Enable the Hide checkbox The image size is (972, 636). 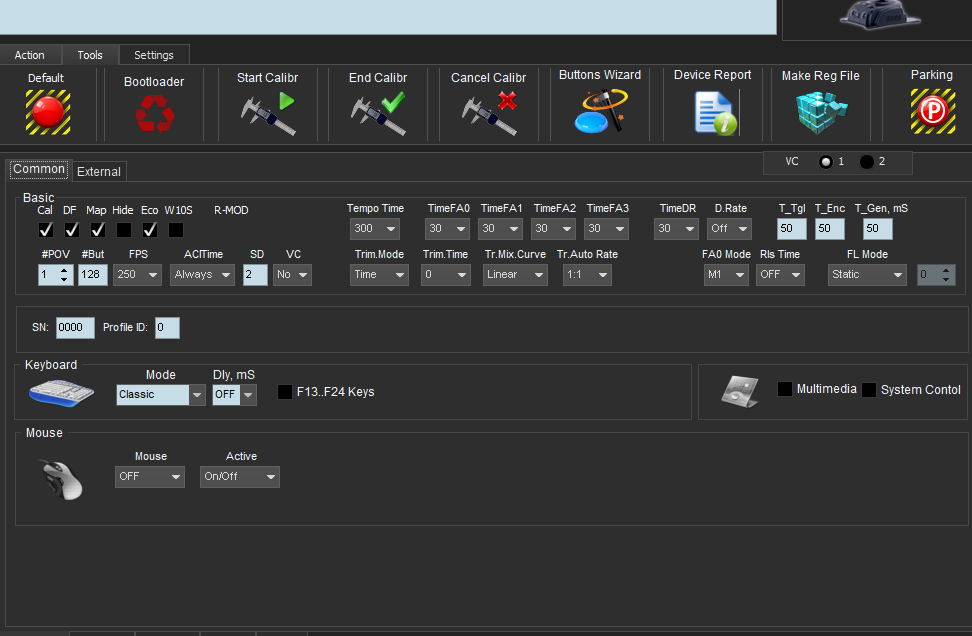(x=124, y=230)
